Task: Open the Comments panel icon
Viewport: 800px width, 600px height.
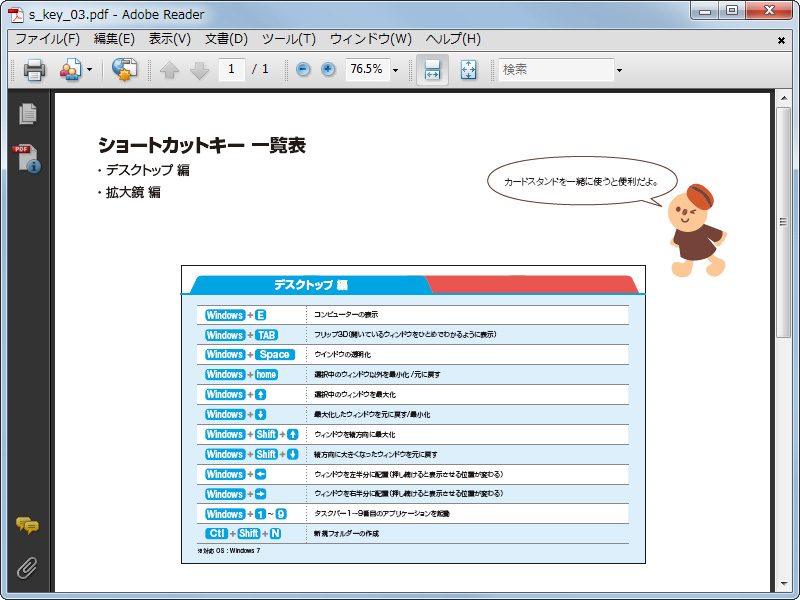Action: coord(27,525)
